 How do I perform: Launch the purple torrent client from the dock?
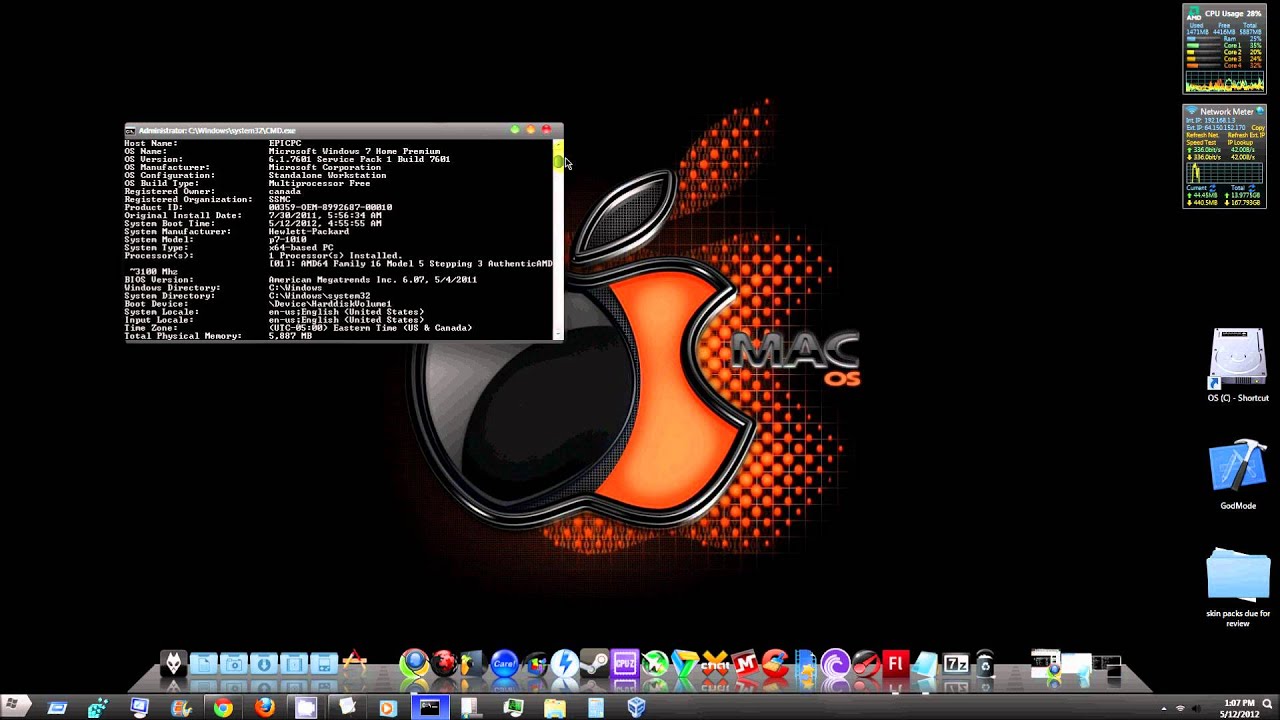834,663
